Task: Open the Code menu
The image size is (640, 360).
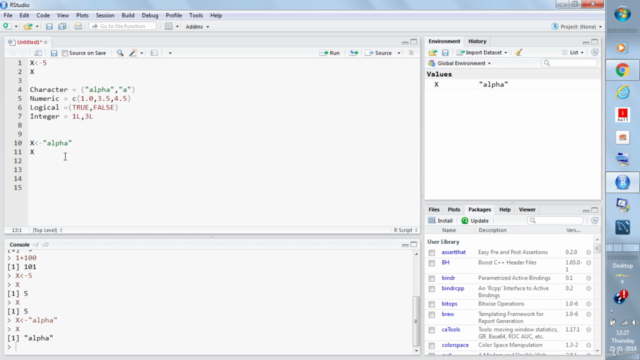Action: (43, 16)
